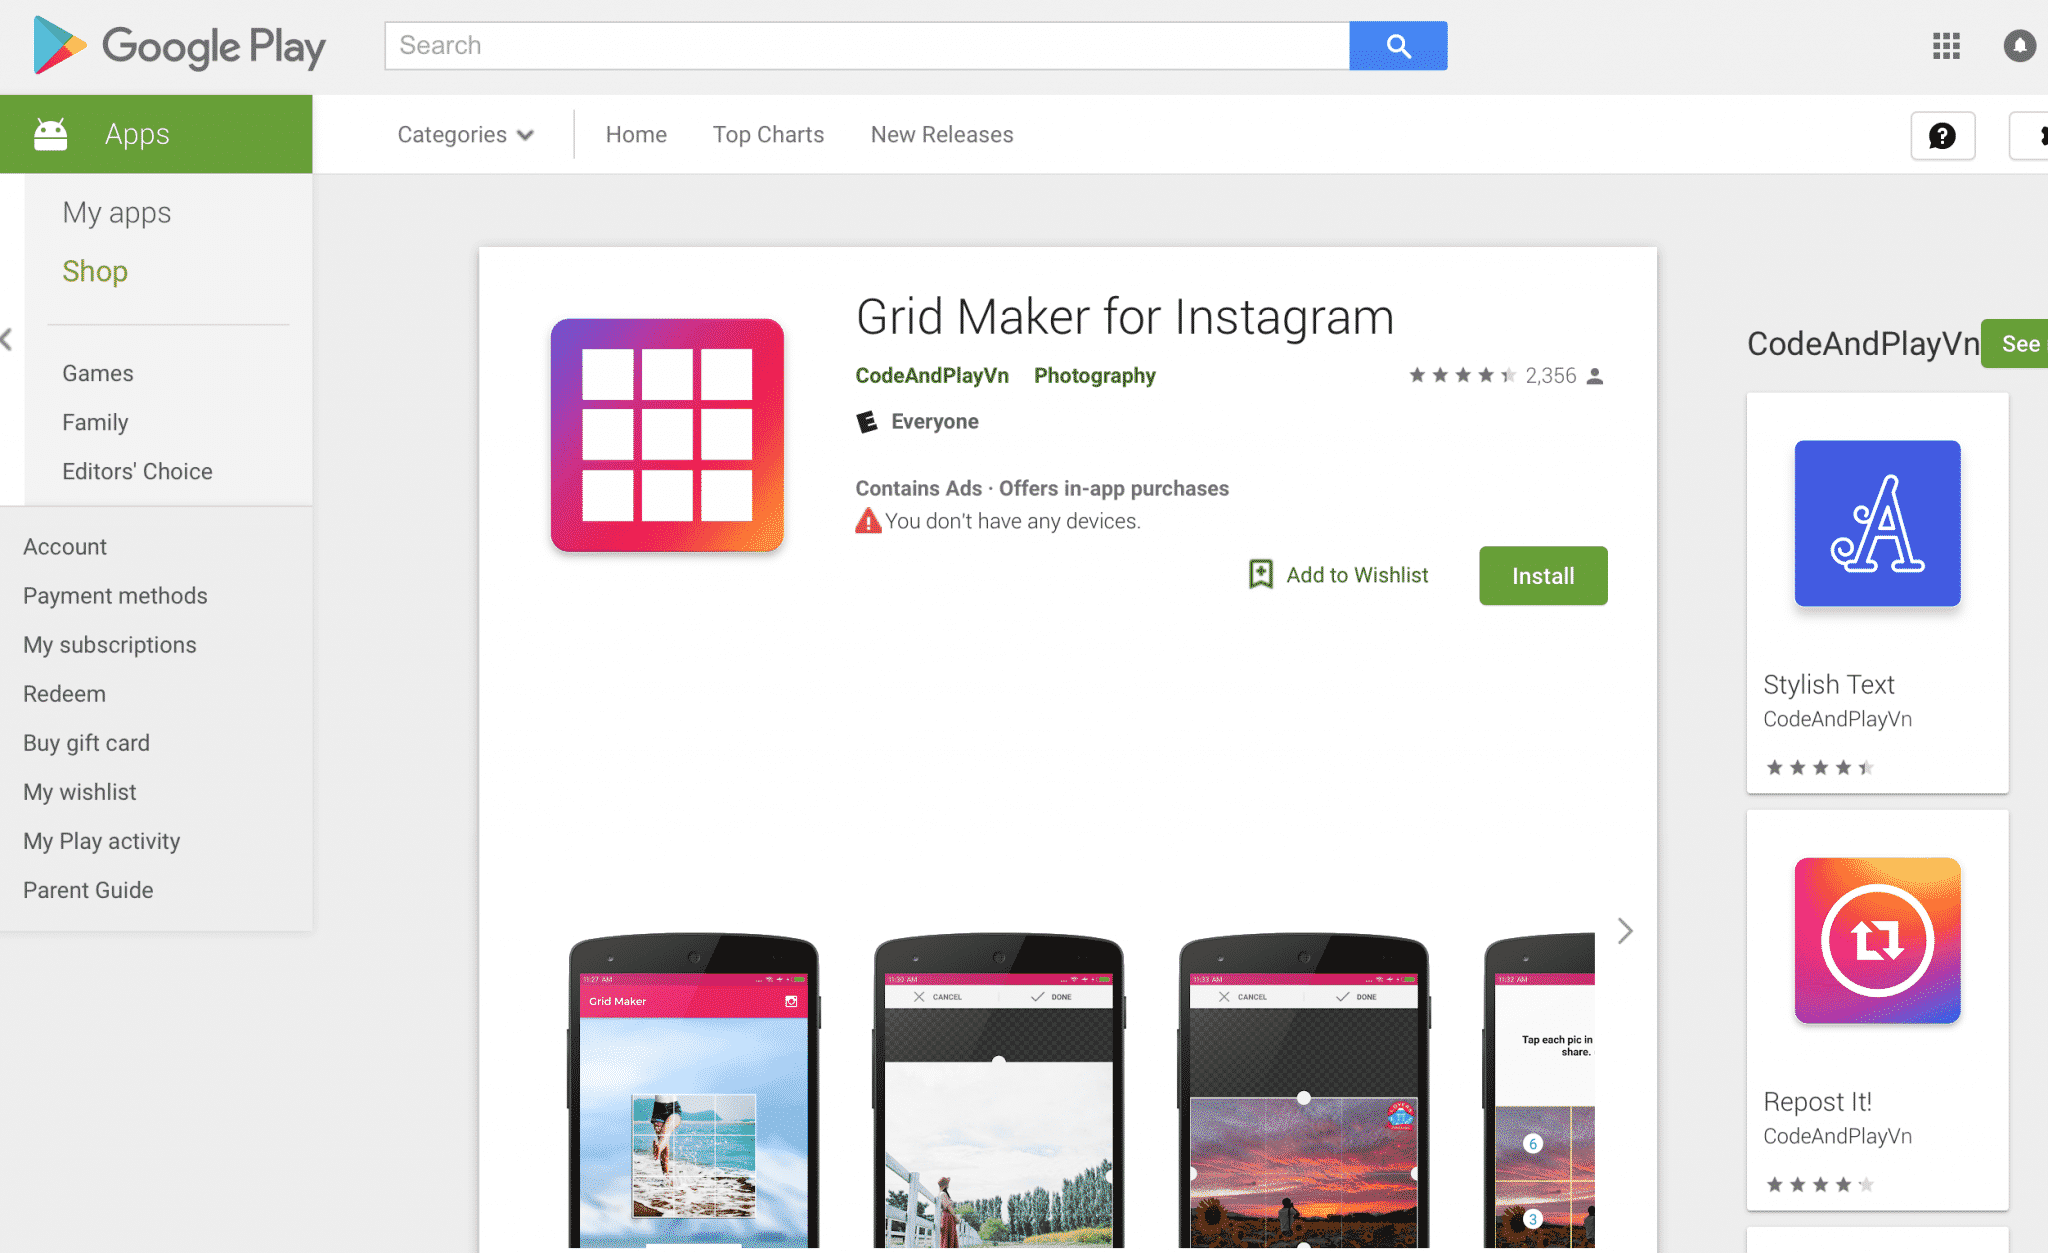This screenshot has width=2048, height=1253.
Task: Click the Android apps menu icon
Action: pos(50,133)
